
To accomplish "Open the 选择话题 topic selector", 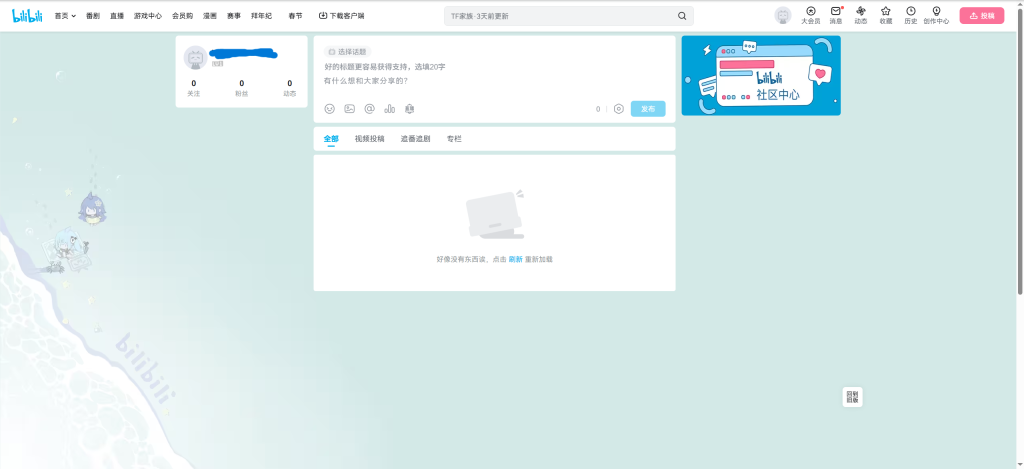I will pyautogui.click(x=347, y=51).
